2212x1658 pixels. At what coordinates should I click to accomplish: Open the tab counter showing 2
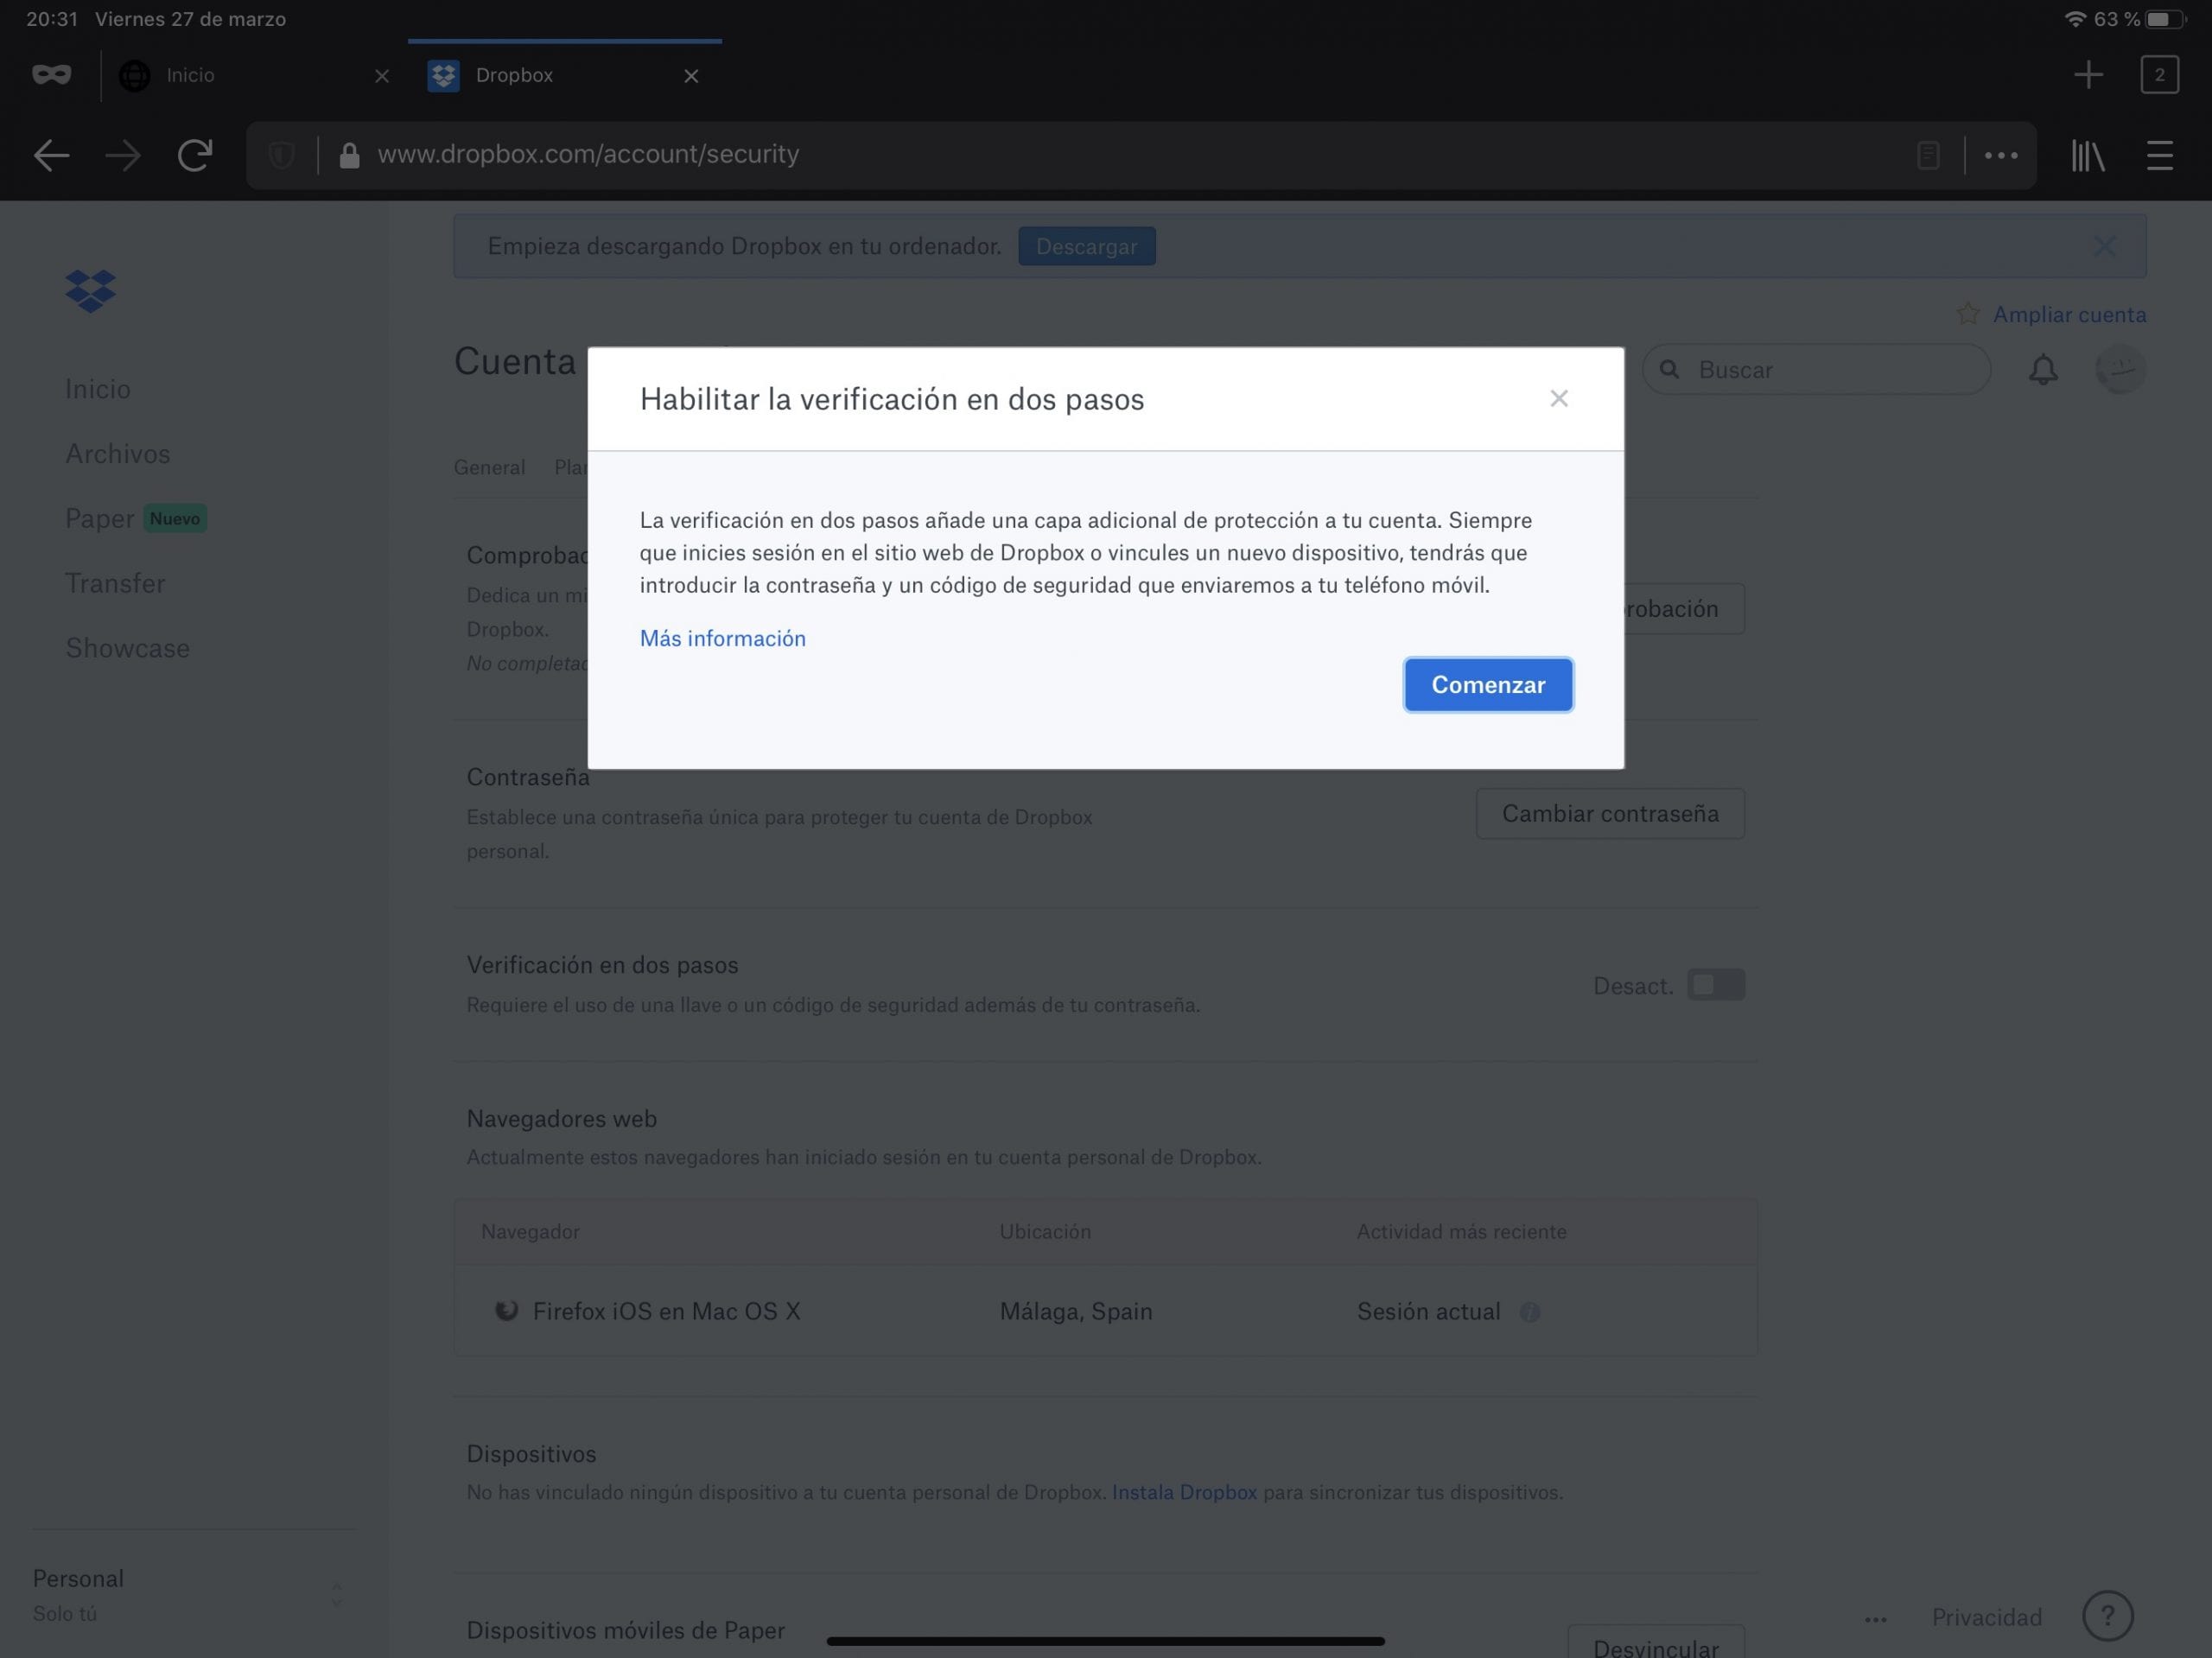point(2159,75)
